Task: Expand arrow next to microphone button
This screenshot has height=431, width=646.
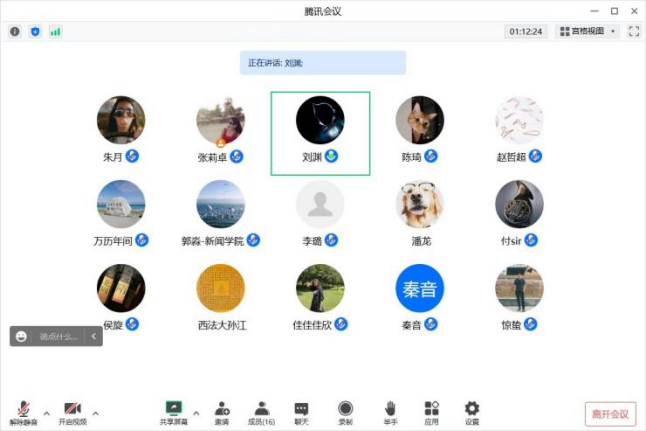Action: point(46,412)
